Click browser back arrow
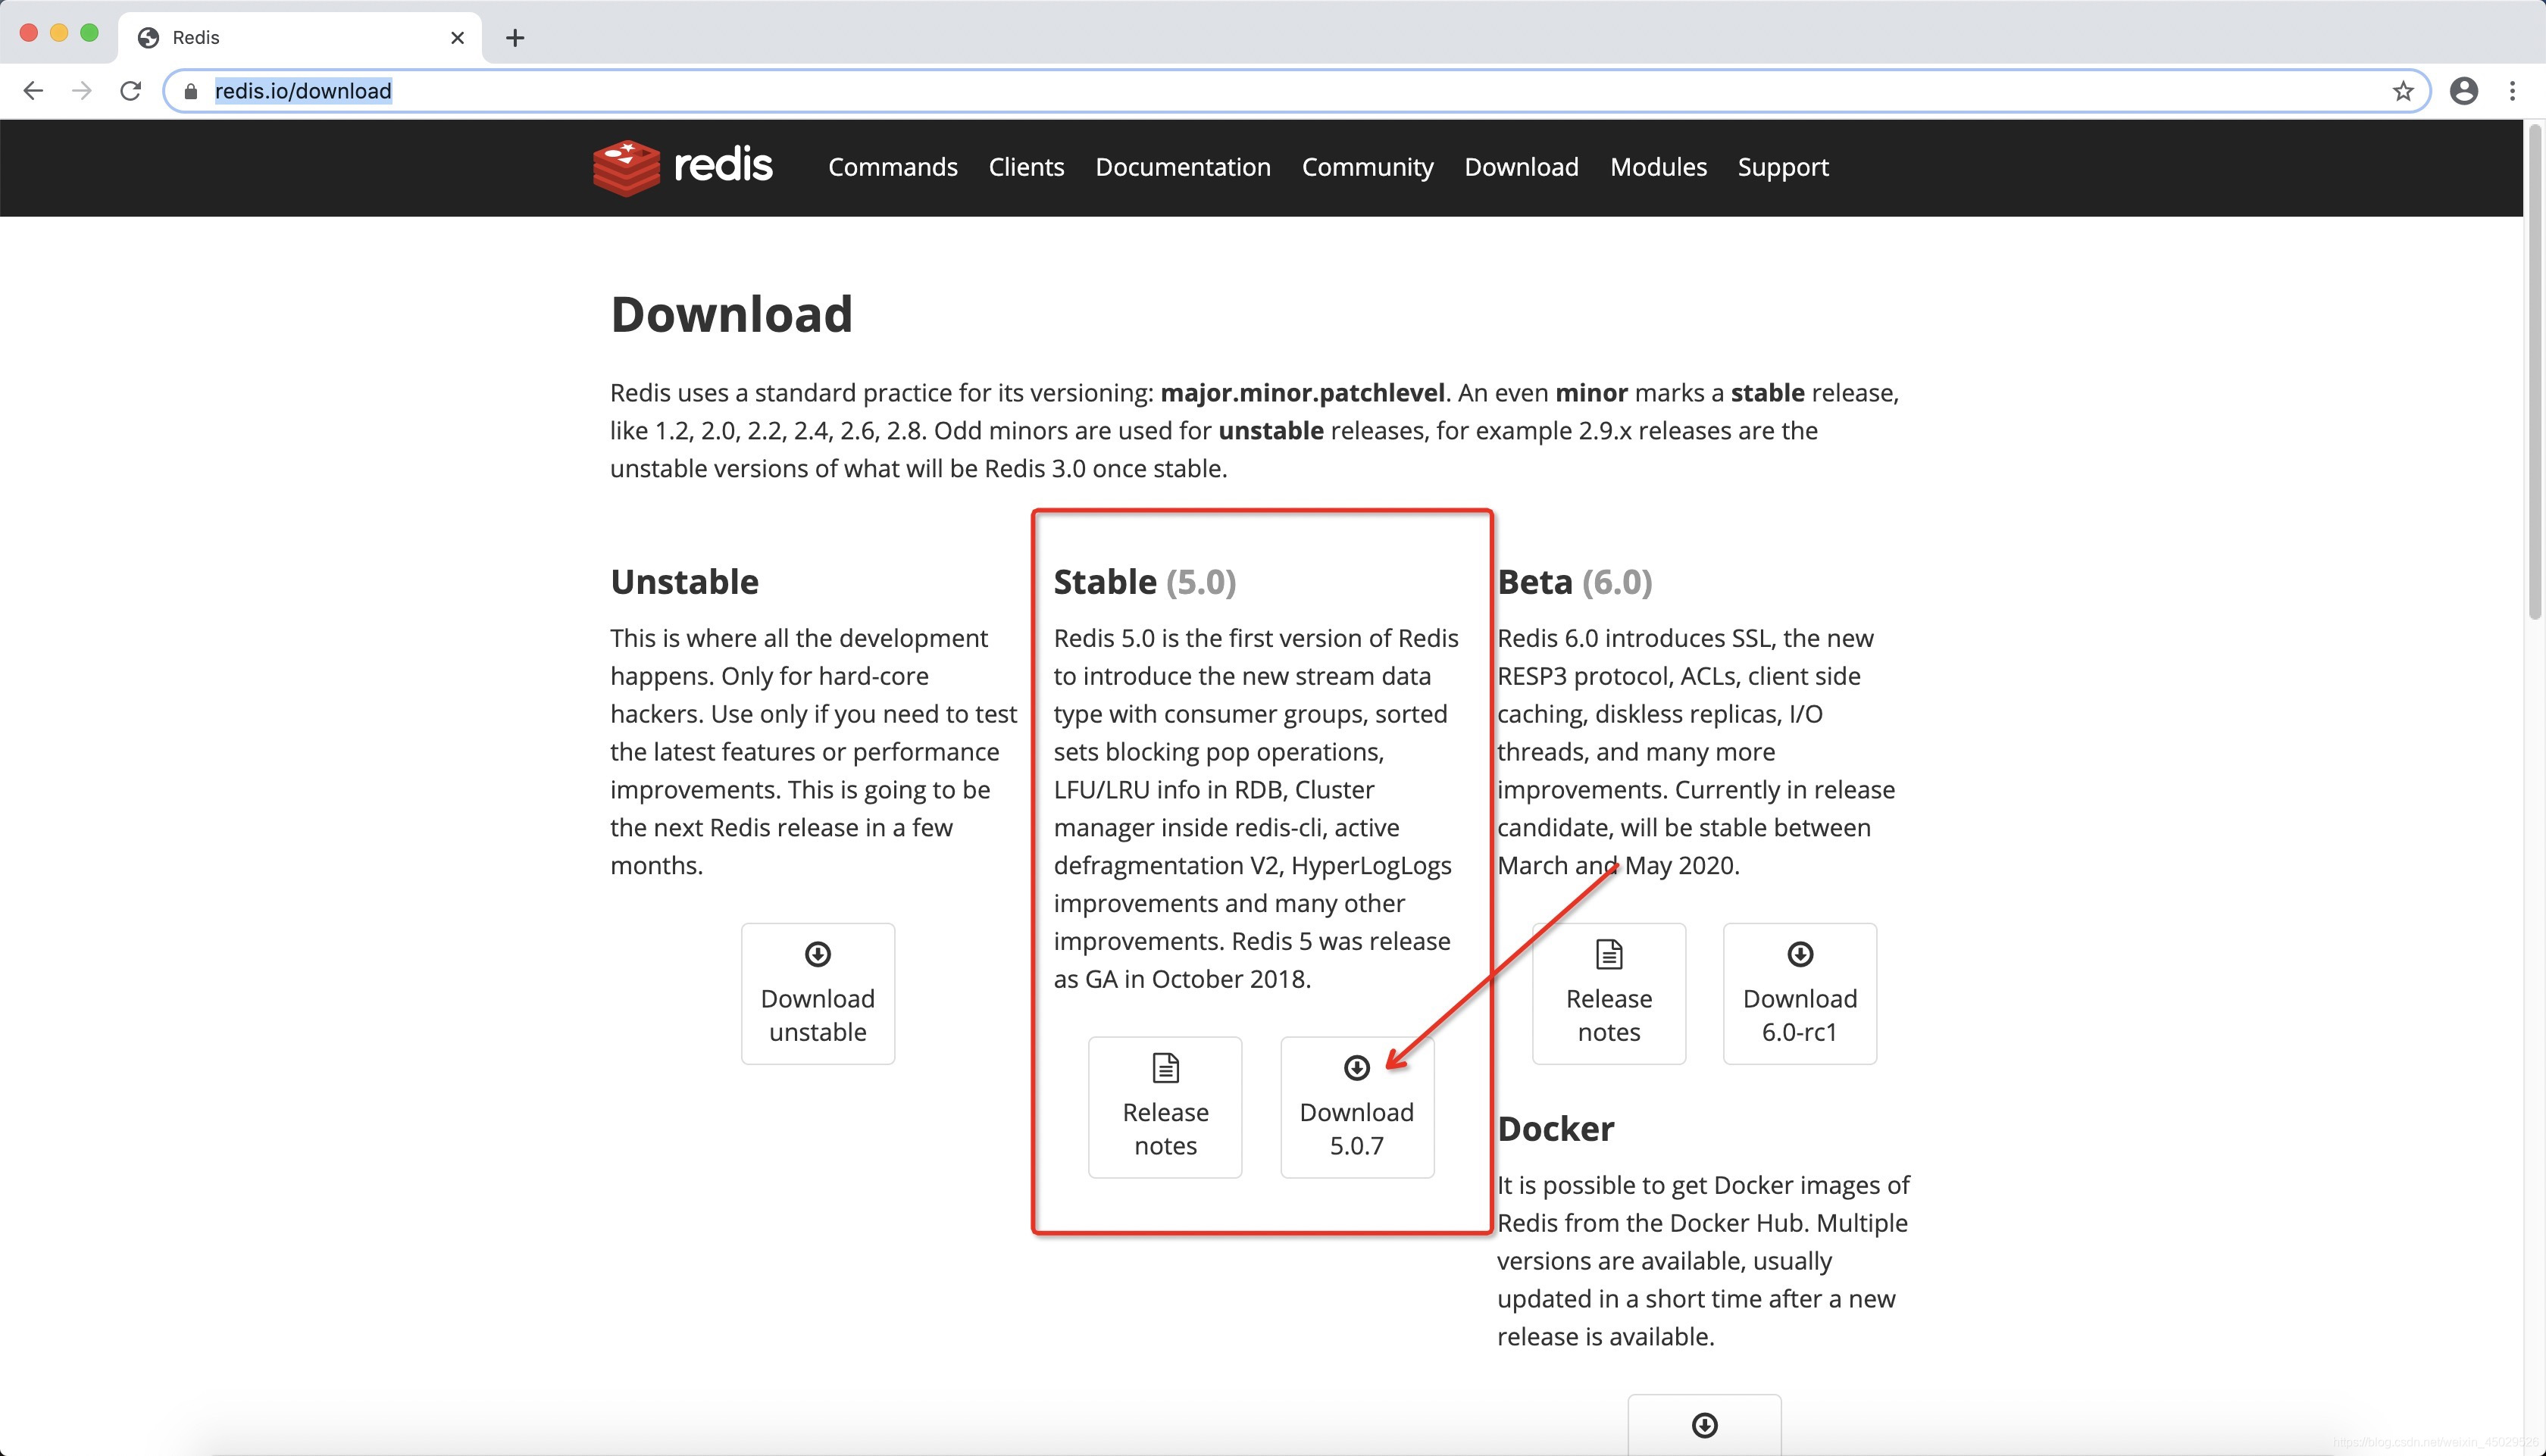2546x1456 pixels. pos(33,91)
